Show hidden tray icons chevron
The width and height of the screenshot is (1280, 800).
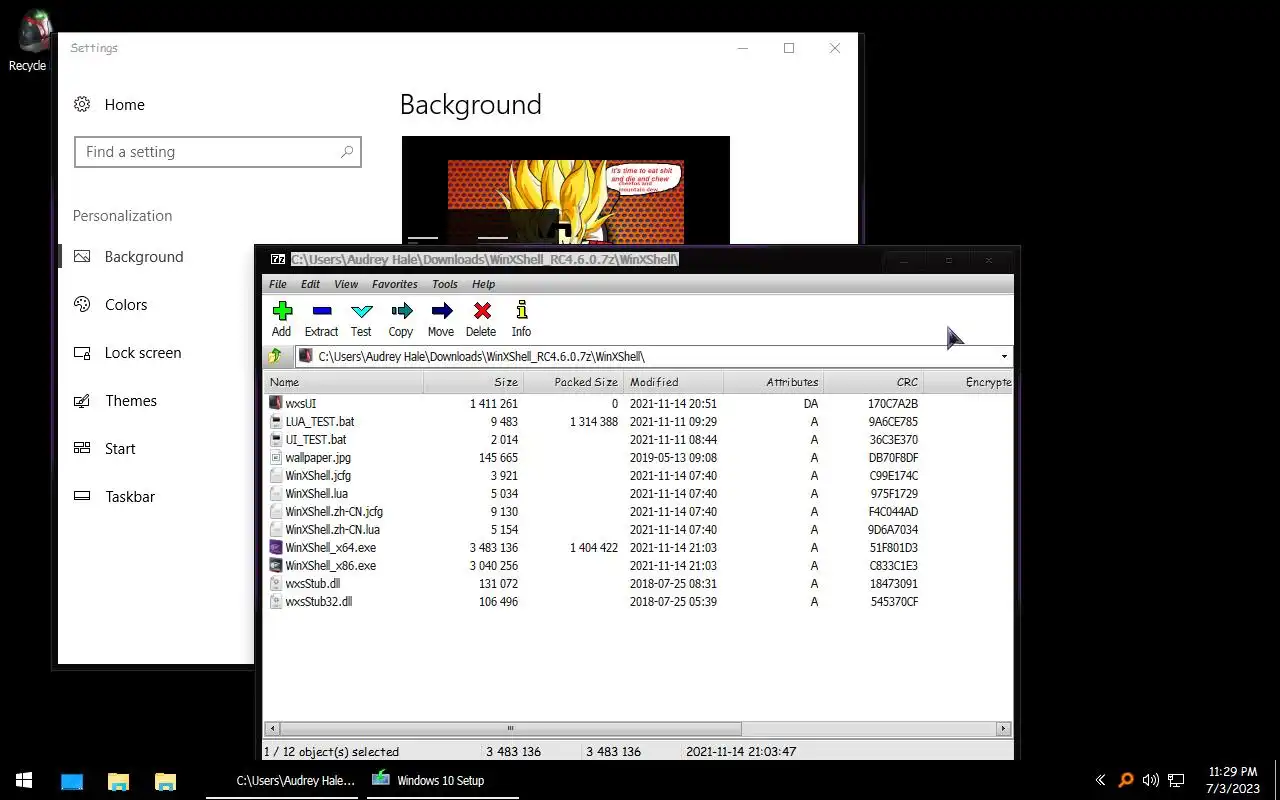click(1101, 780)
